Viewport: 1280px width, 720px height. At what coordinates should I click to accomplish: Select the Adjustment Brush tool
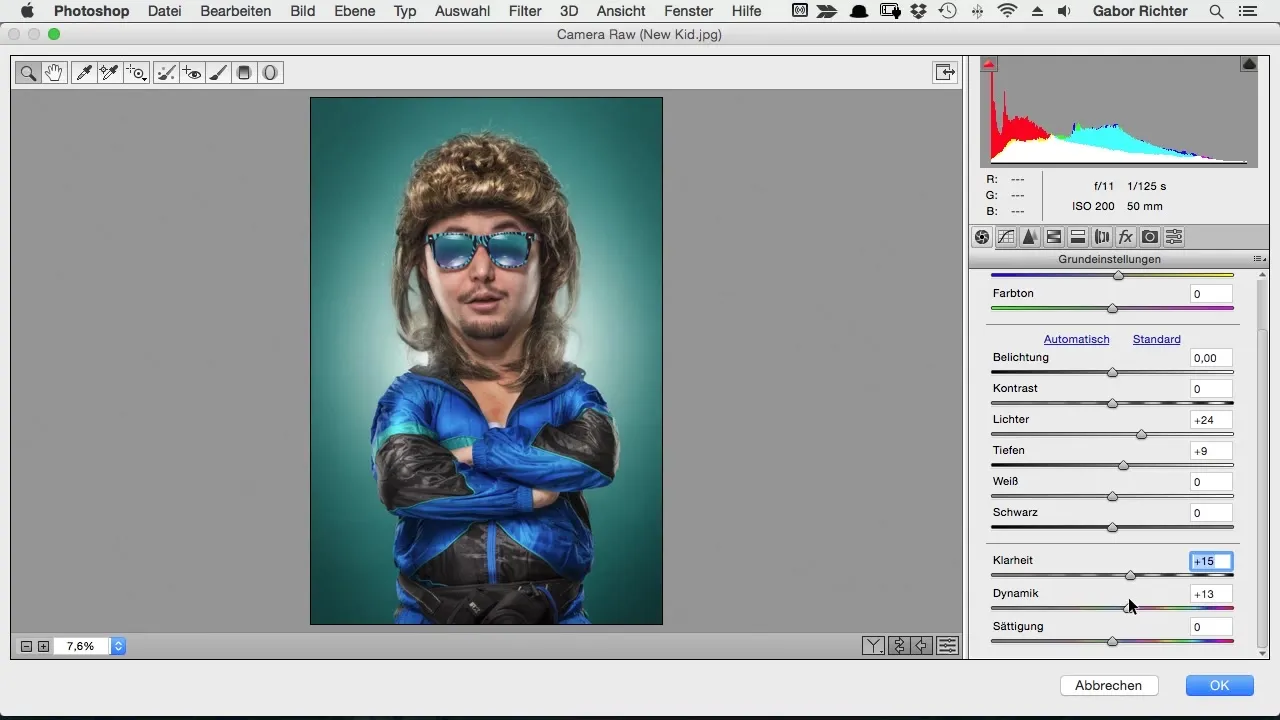[x=217, y=72]
